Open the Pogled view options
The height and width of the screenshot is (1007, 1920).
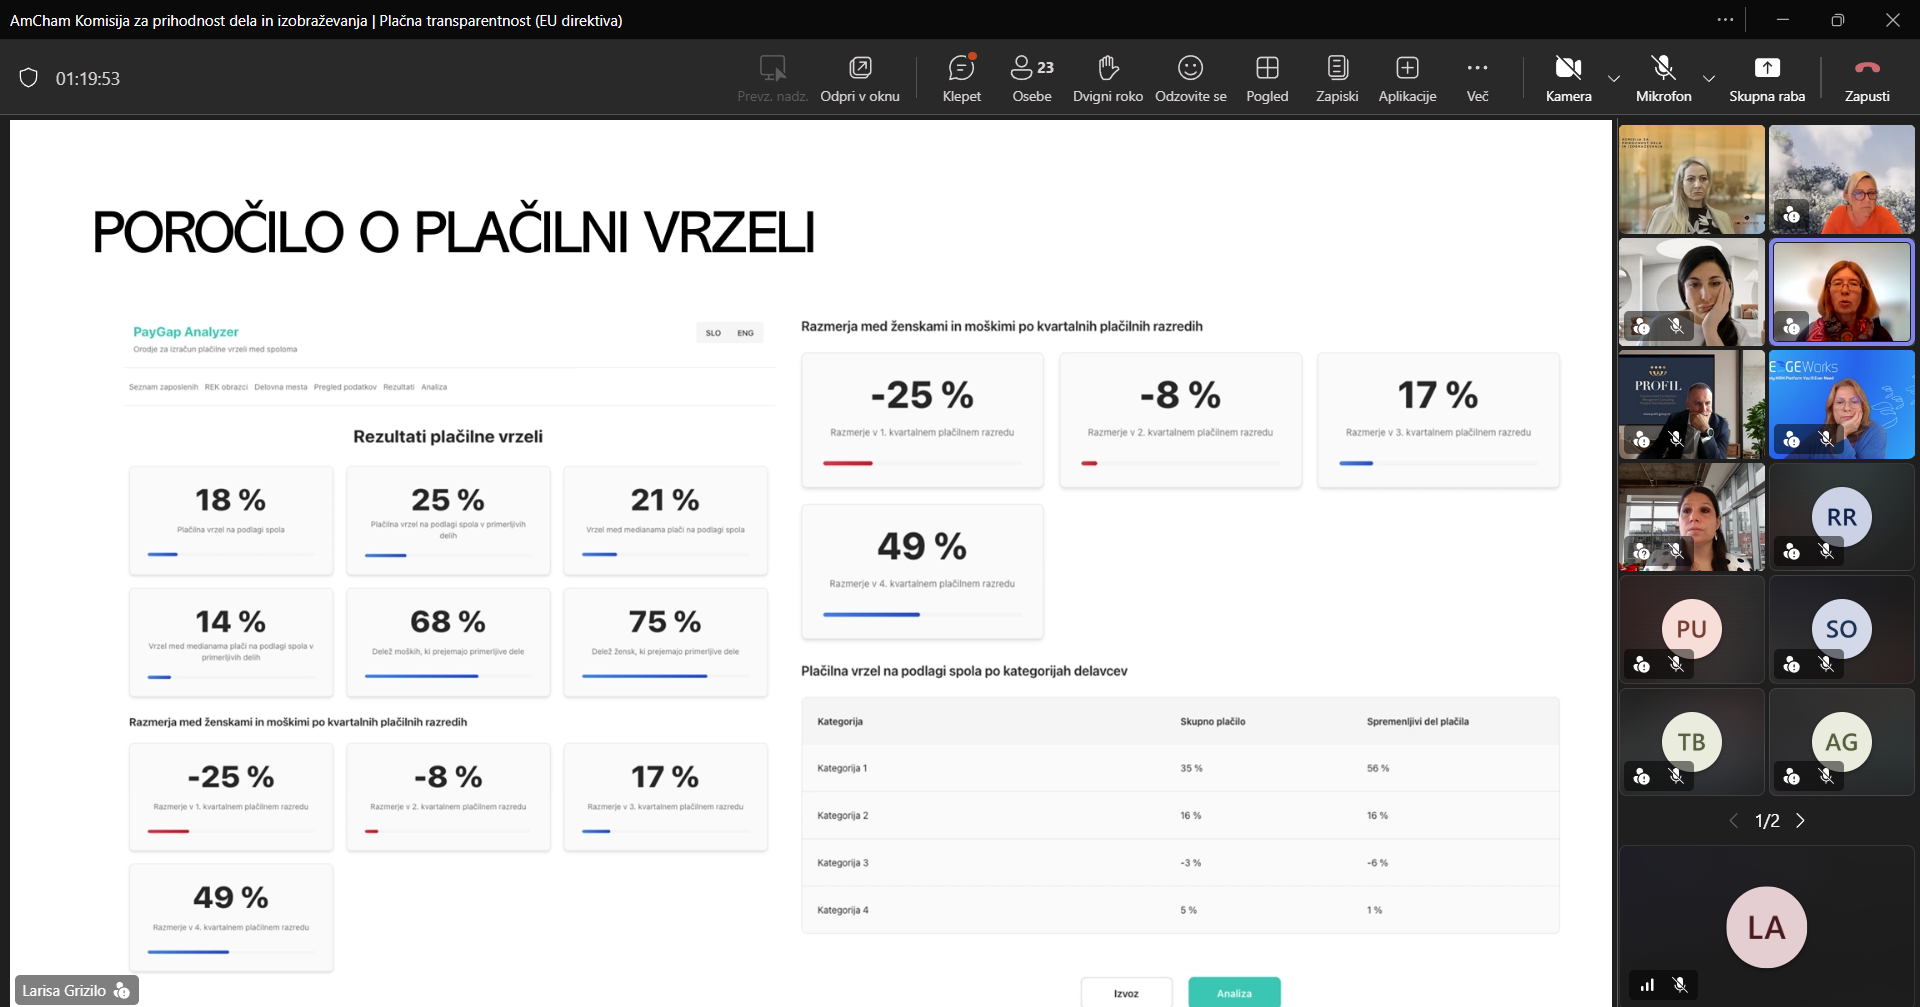tap(1267, 78)
